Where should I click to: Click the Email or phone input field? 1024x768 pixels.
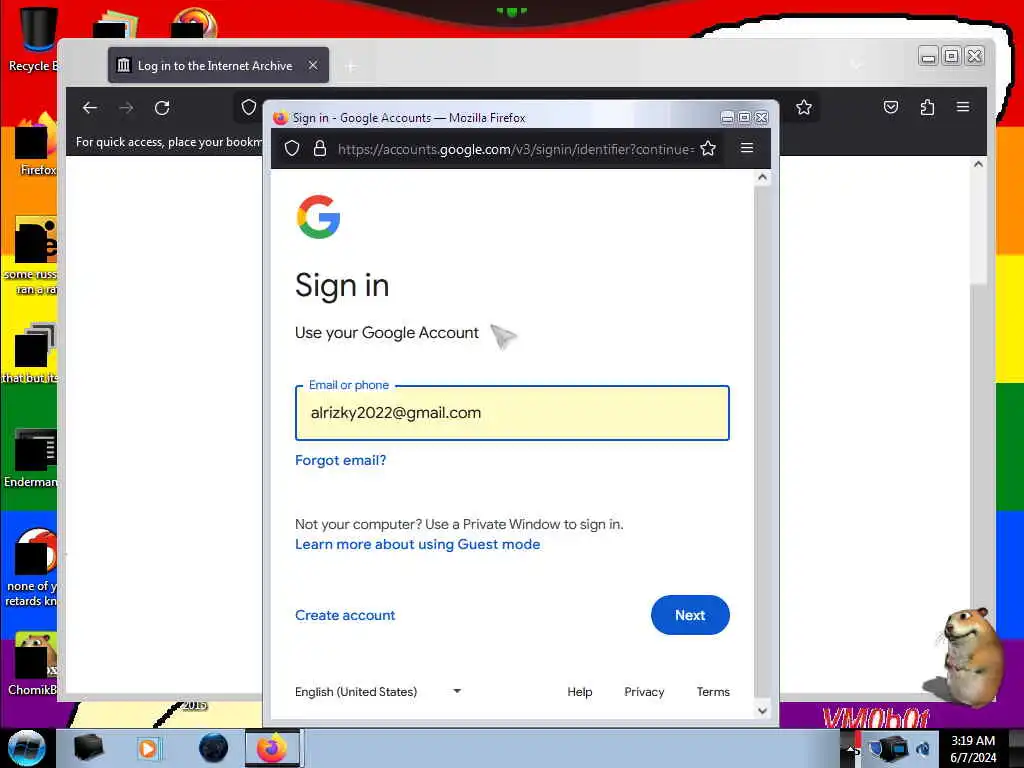[x=512, y=413]
